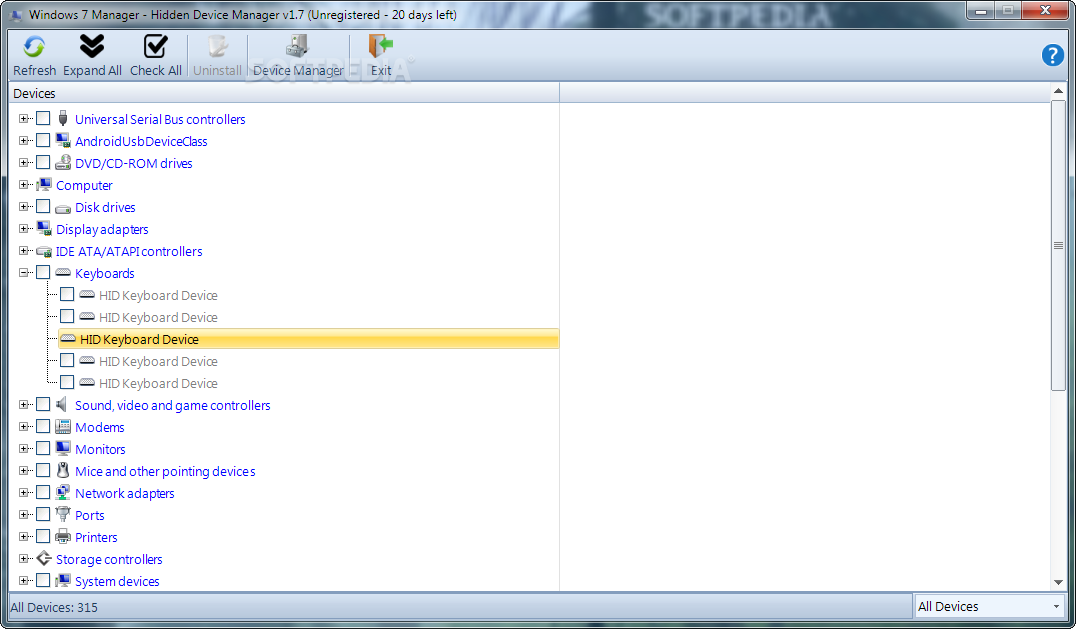
Task: Select the Mice and other pointing devices label
Action: pos(165,471)
